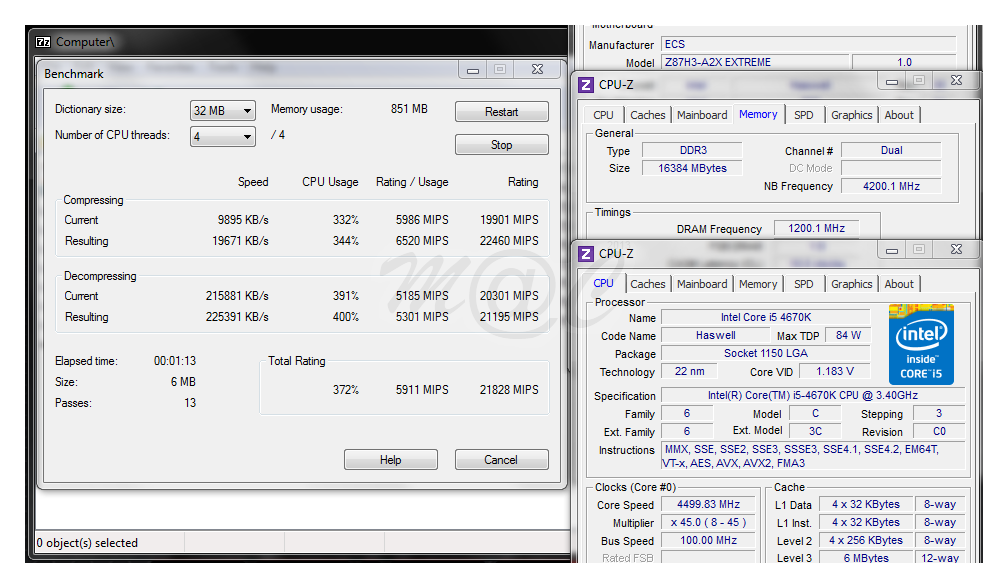Open the Dictionary size dropdown
This screenshot has width=1008, height=588.
click(x=223, y=110)
